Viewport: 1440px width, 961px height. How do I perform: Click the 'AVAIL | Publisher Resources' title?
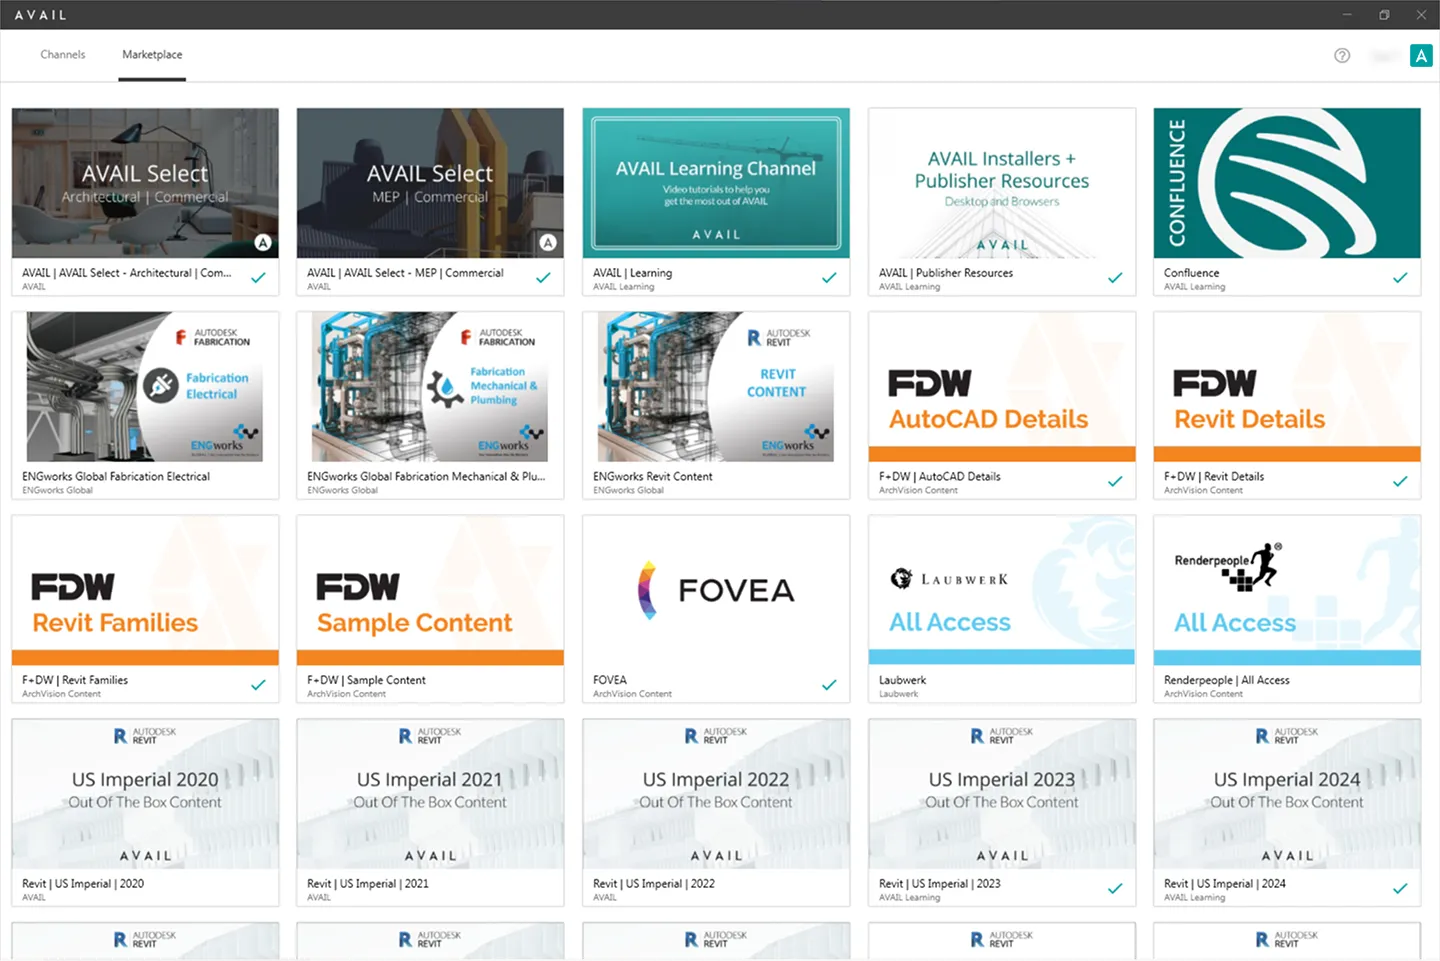click(946, 273)
